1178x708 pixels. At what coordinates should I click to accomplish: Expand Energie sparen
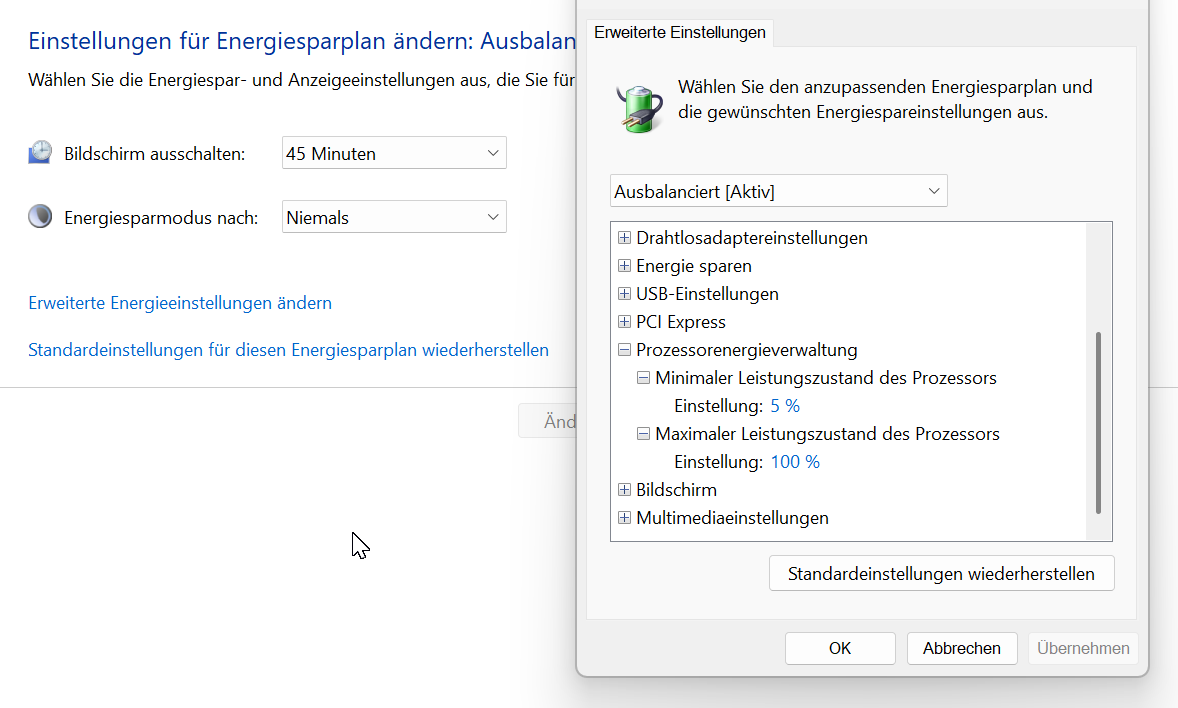click(x=624, y=266)
